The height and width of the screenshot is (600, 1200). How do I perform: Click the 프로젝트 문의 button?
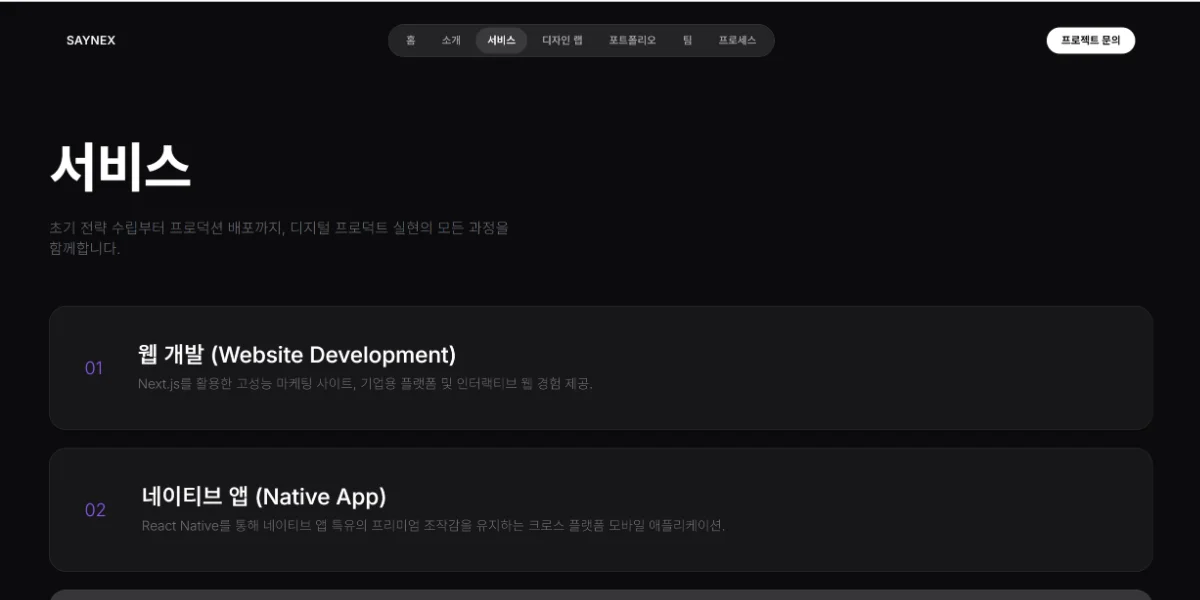[x=1091, y=41]
